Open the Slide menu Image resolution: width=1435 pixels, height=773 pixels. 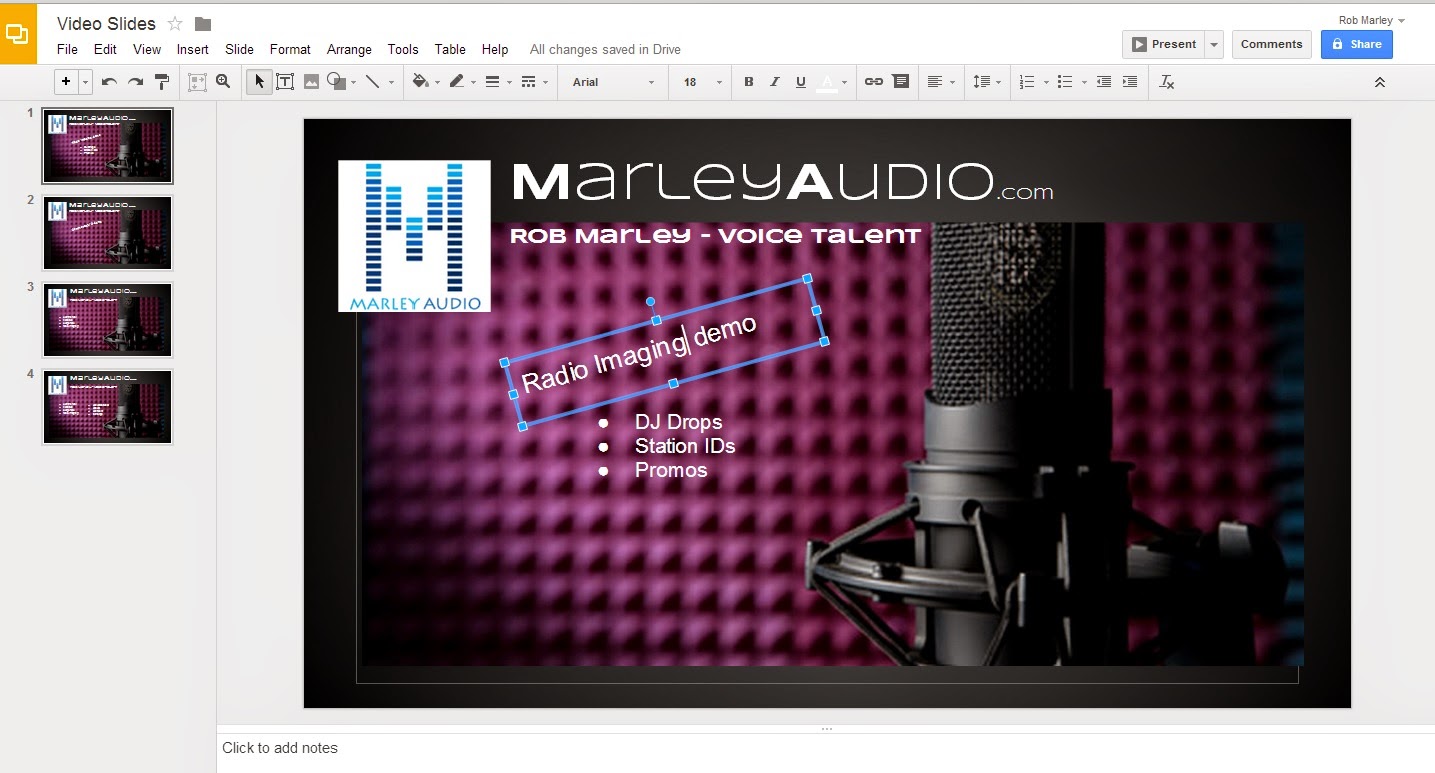tap(239, 49)
